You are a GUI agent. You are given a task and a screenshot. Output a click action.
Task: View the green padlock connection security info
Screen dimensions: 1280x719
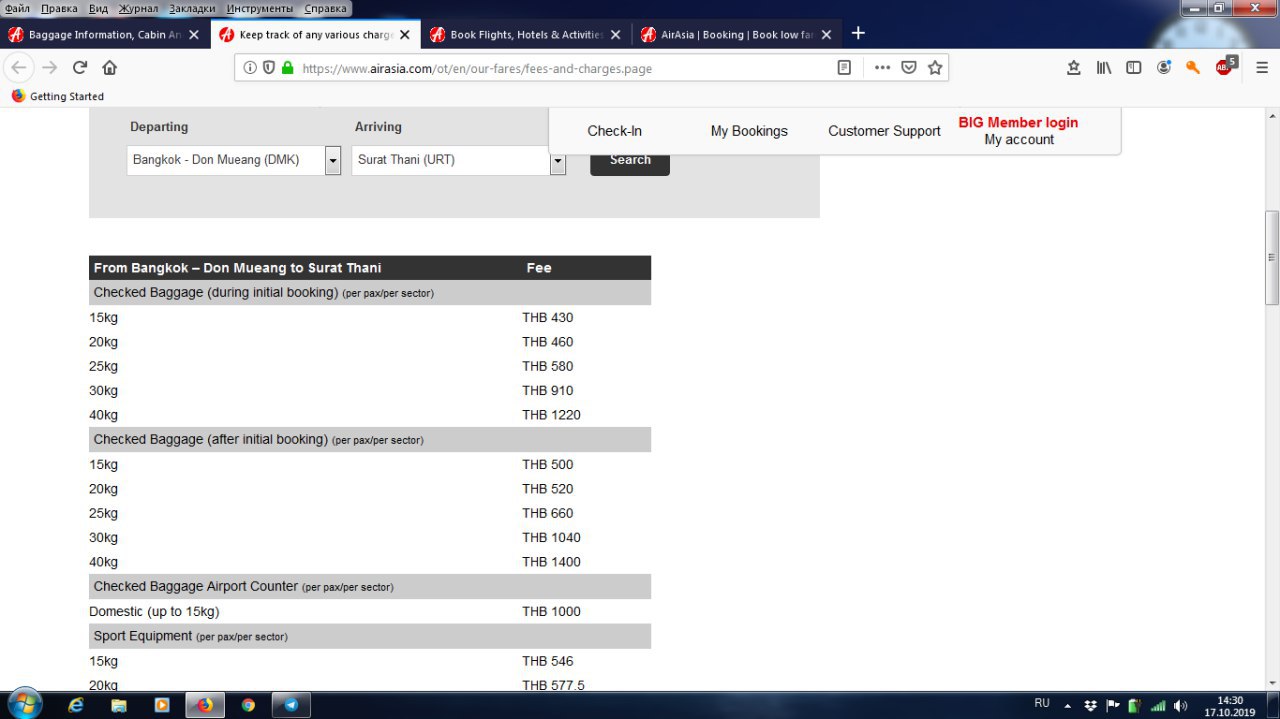pos(288,68)
